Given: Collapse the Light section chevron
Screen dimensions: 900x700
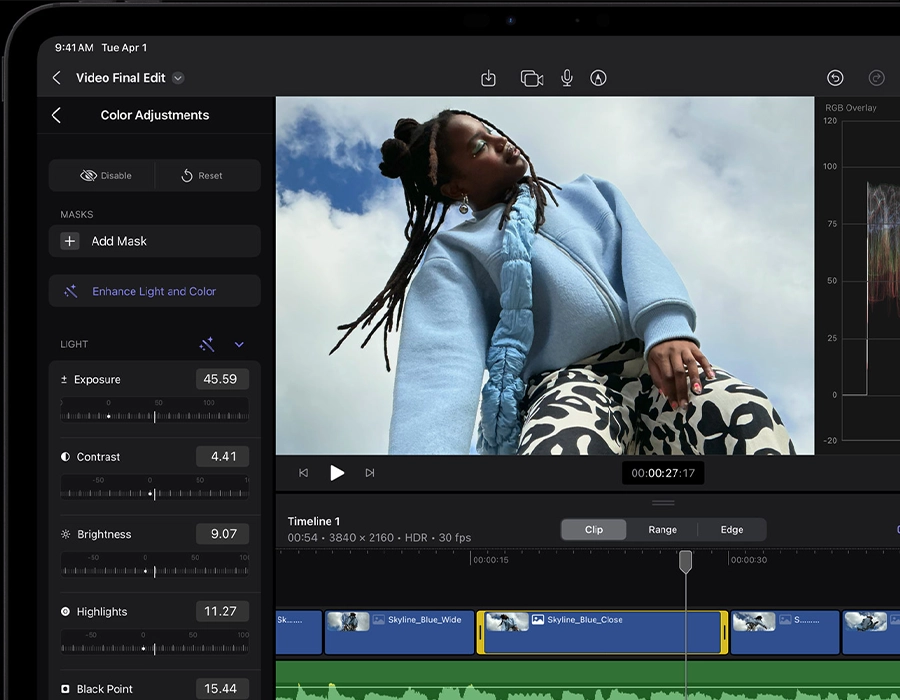Looking at the screenshot, I should point(239,344).
